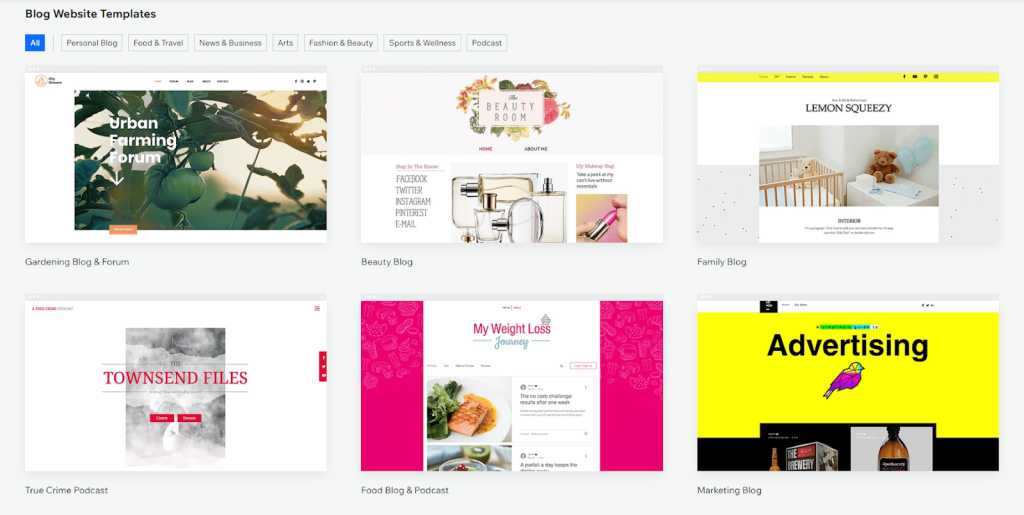The width and height of the screenshot is (1024, 515).
Task: Show Fashion & Beauty templates
Action: coord(341,43)
